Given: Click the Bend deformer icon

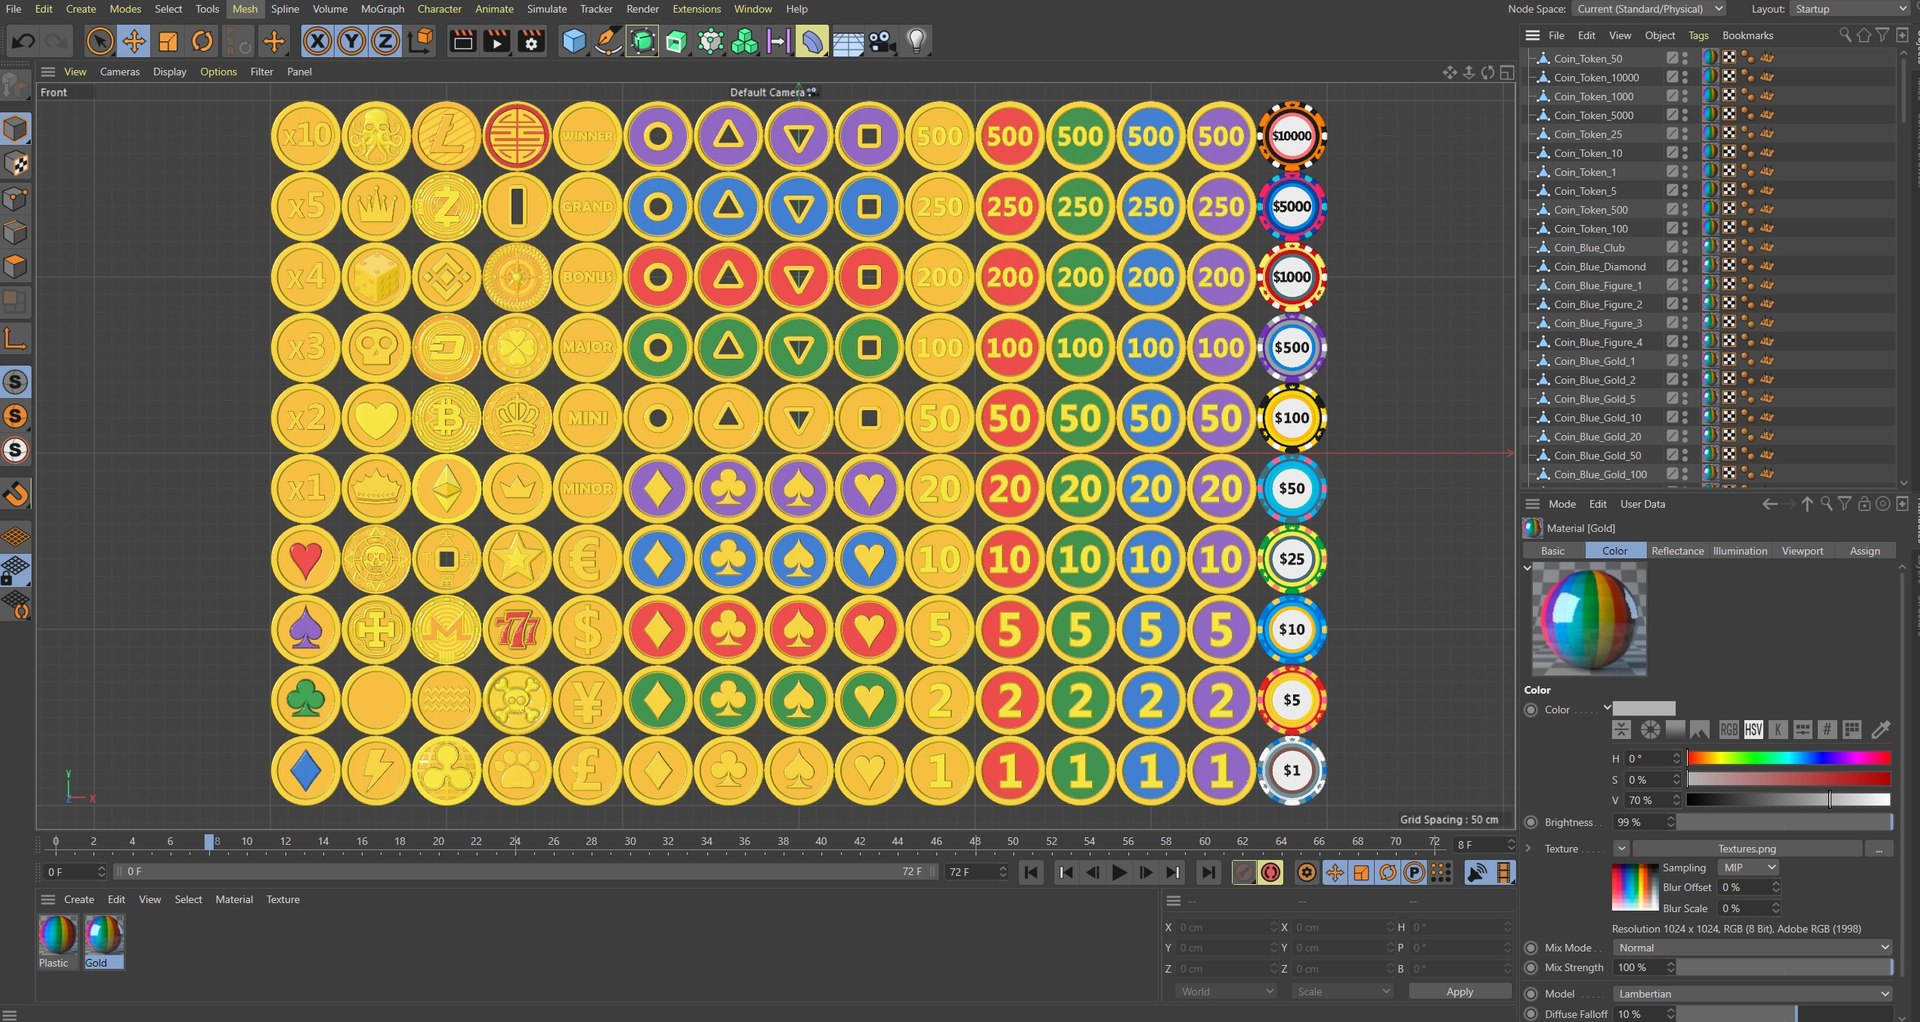Looking at the screenshot, I should point(813,41).
